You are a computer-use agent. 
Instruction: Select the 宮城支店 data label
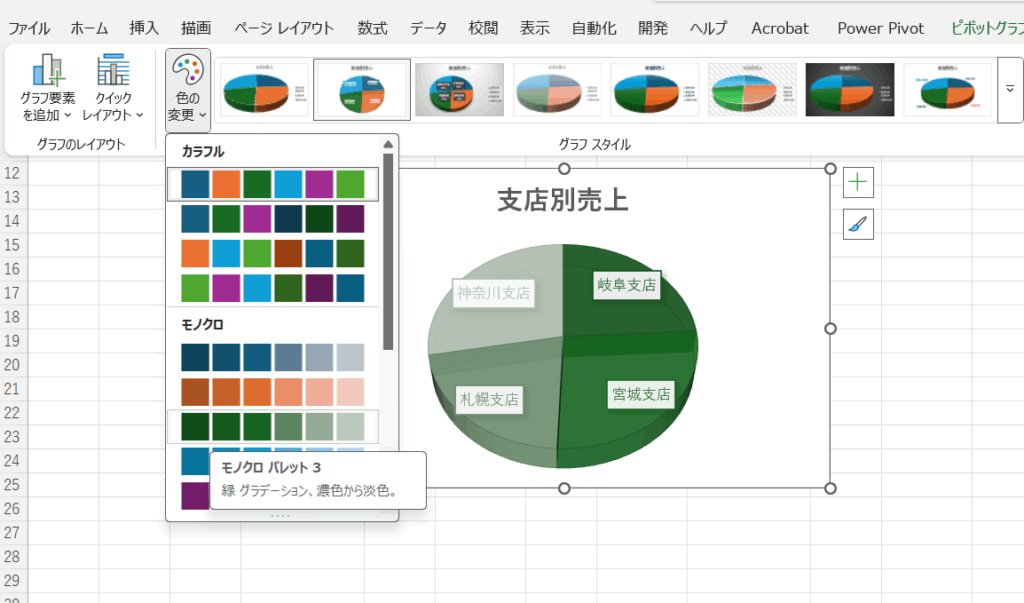point(641,394)
